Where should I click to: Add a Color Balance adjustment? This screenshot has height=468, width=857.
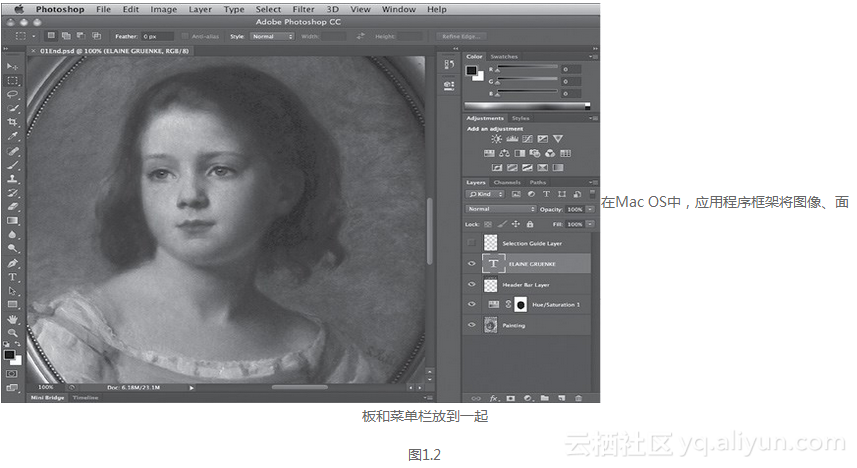click(x=504, y=154)
